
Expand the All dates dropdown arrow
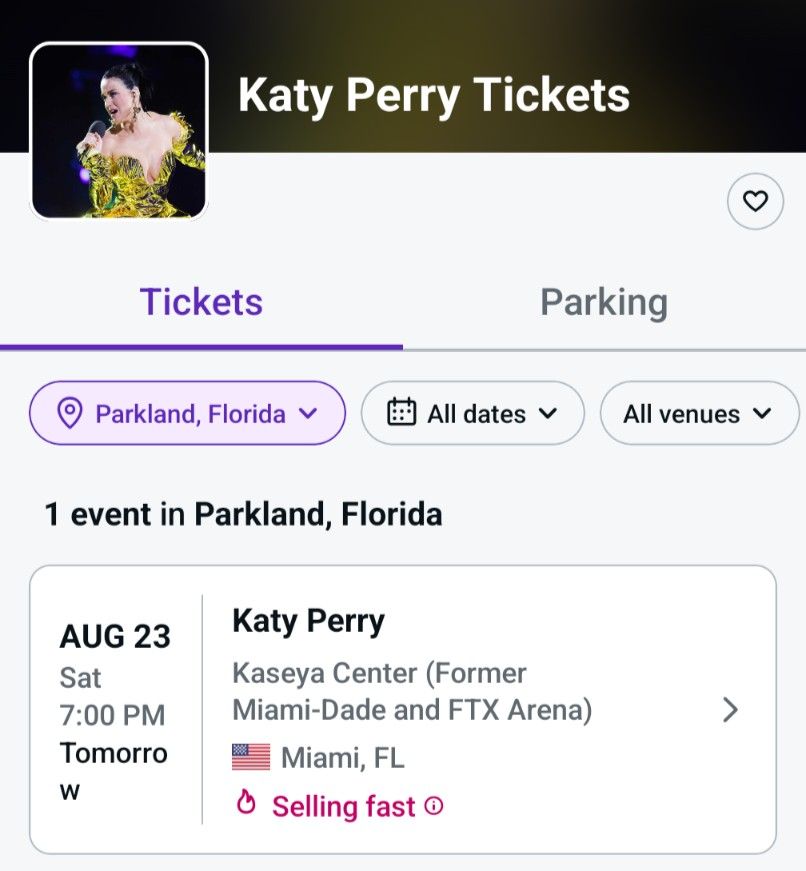coord(547,413)
